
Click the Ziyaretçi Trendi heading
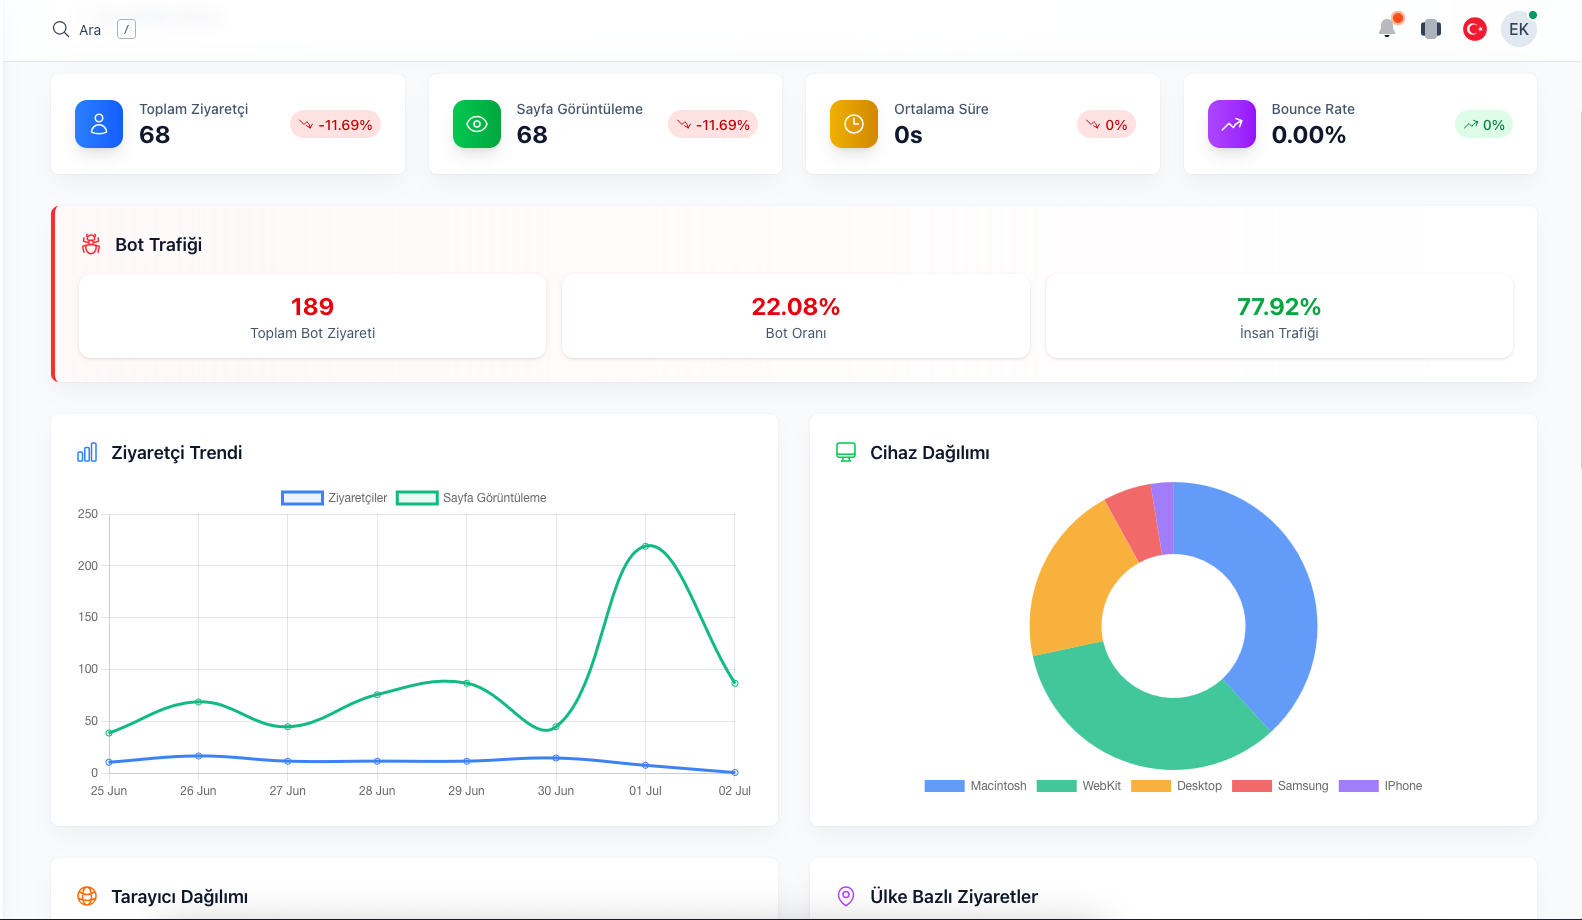[177, 453]
